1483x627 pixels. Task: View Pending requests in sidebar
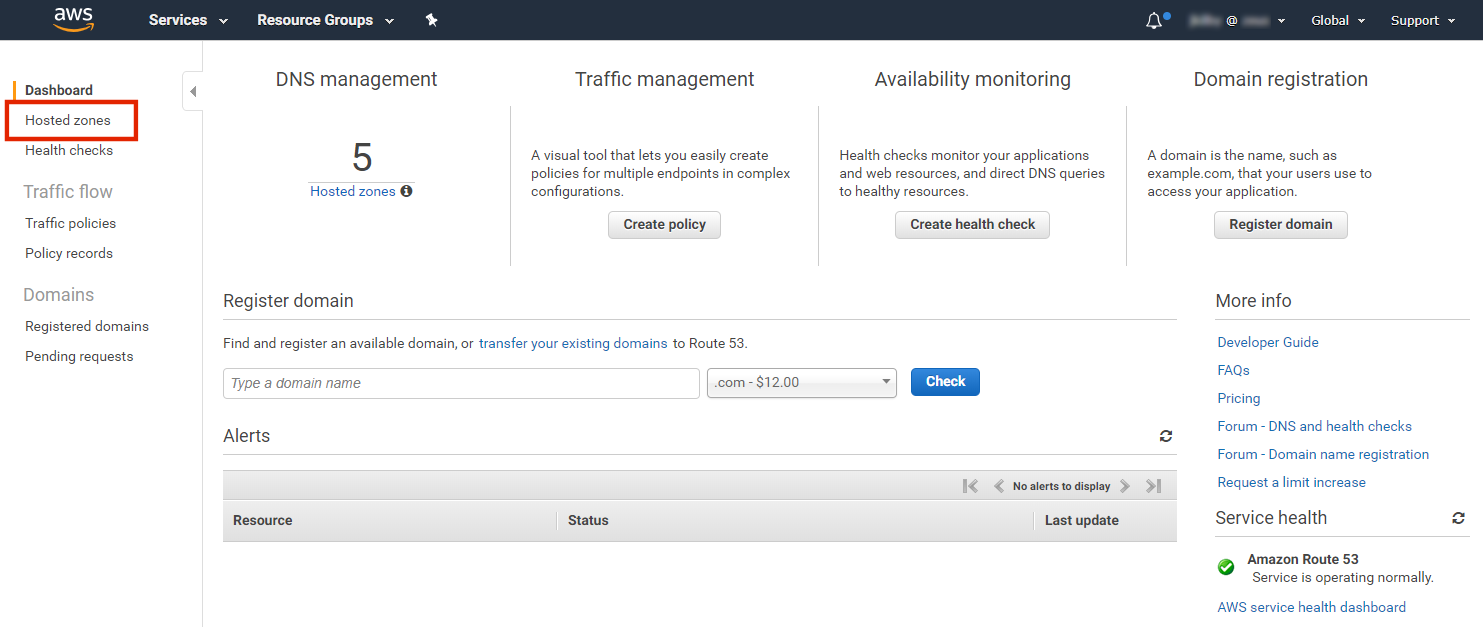pyautogui.click(x=79, y=356)
